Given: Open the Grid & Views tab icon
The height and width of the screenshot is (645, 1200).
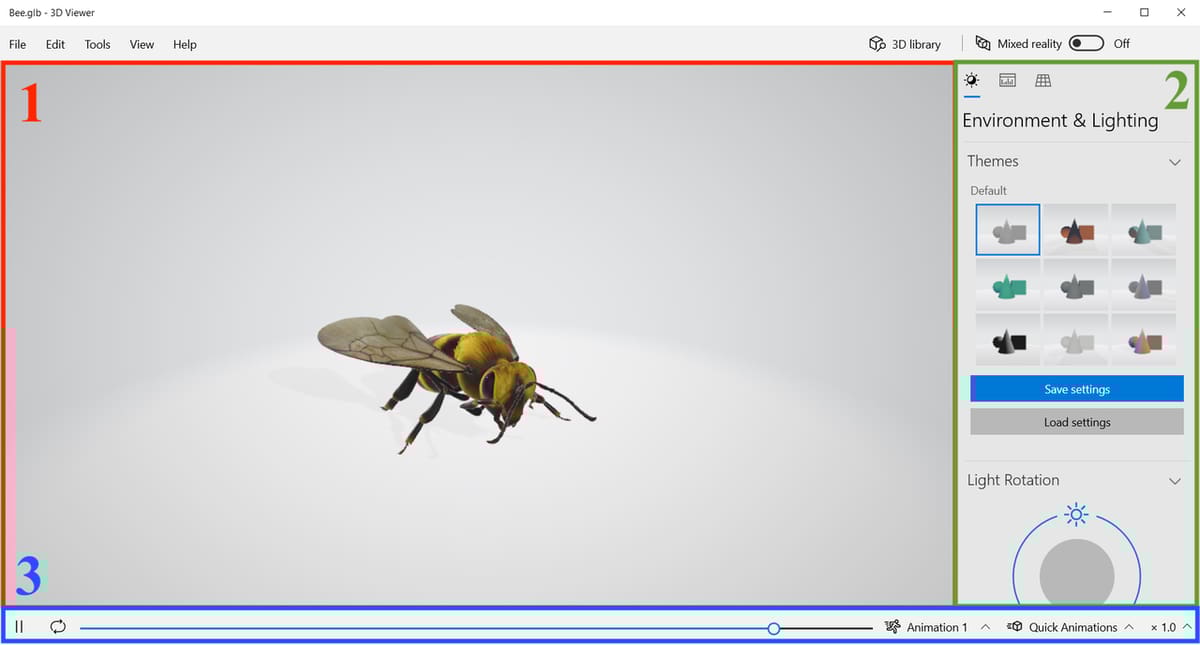Looking at the screenshot, I should tap(1043, 80).
